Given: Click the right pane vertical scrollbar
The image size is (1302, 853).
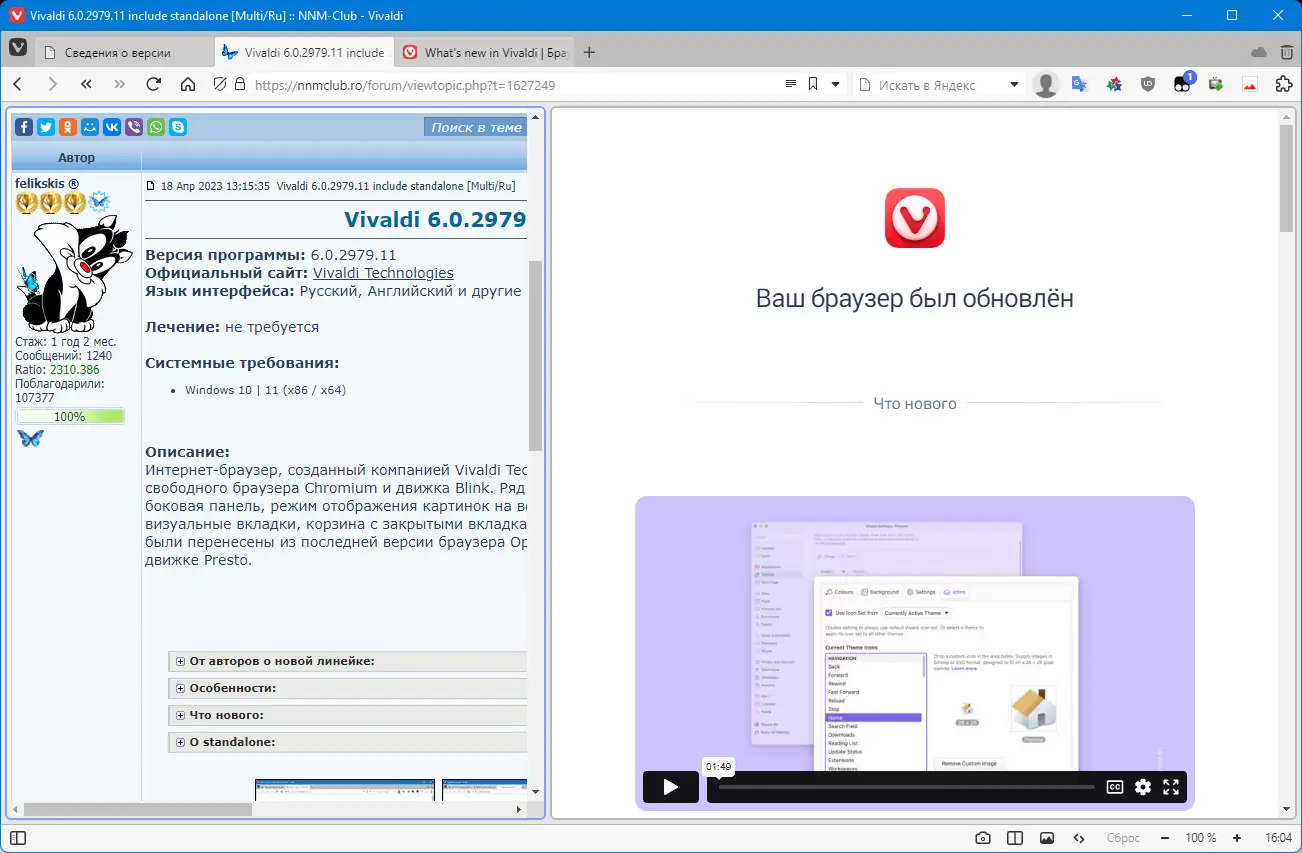Looking at the screenshot, I should click(x=1287, y=178).
